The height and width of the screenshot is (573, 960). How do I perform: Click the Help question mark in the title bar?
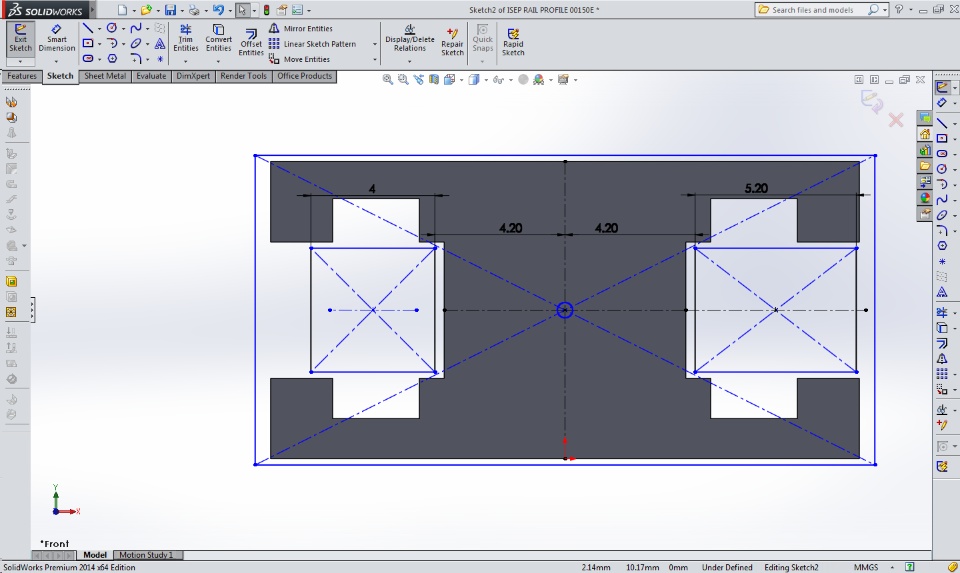coord(899,10)
